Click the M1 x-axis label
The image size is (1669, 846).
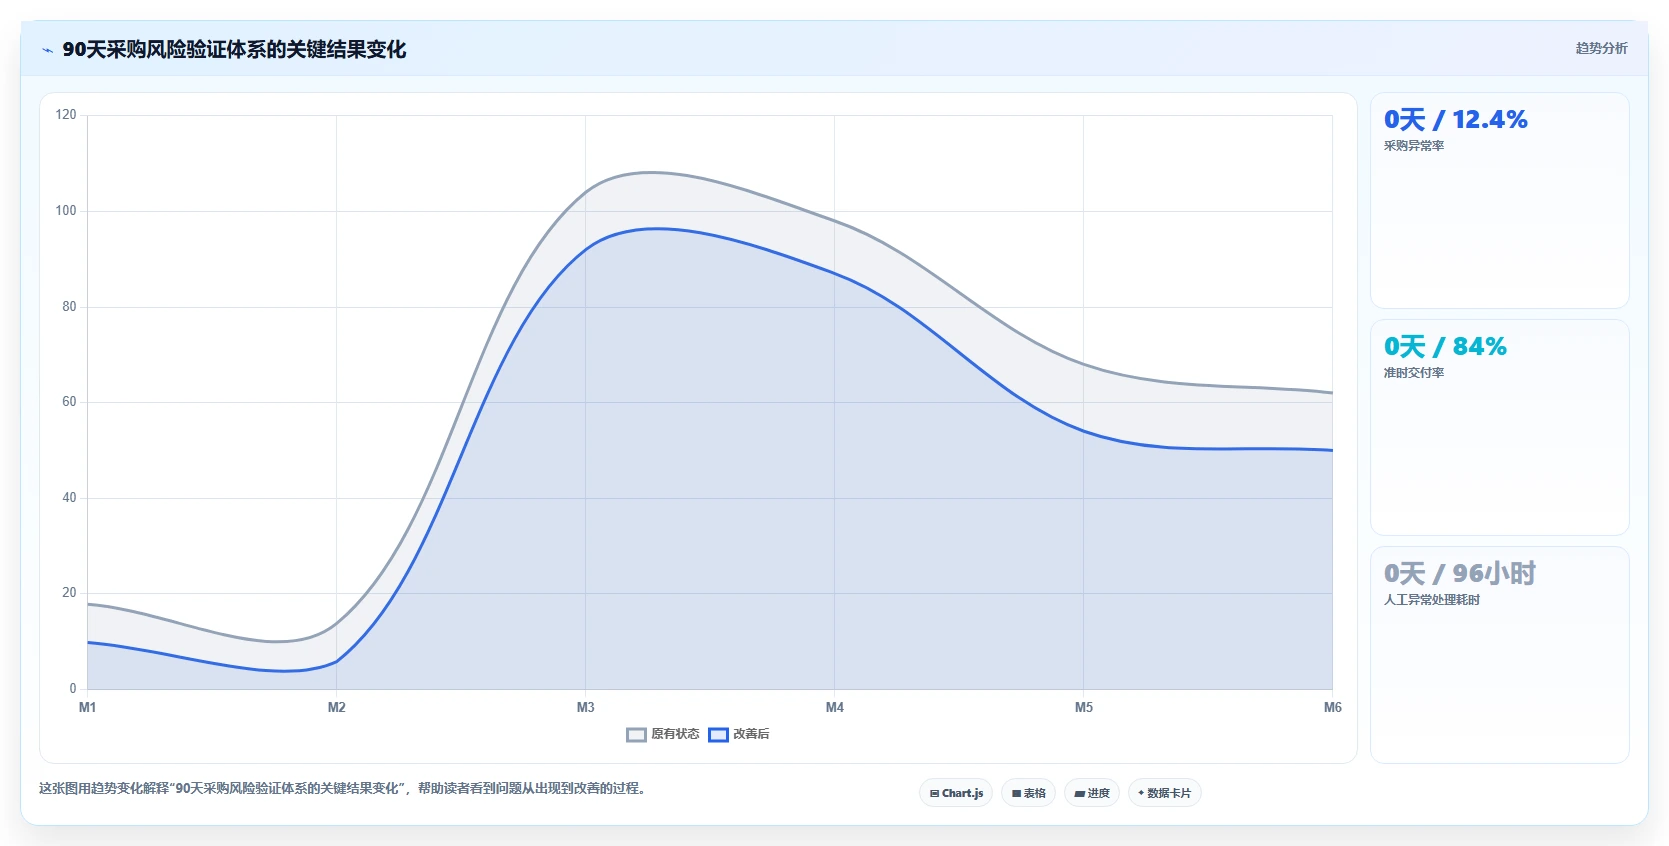click(x=88, y=707)
